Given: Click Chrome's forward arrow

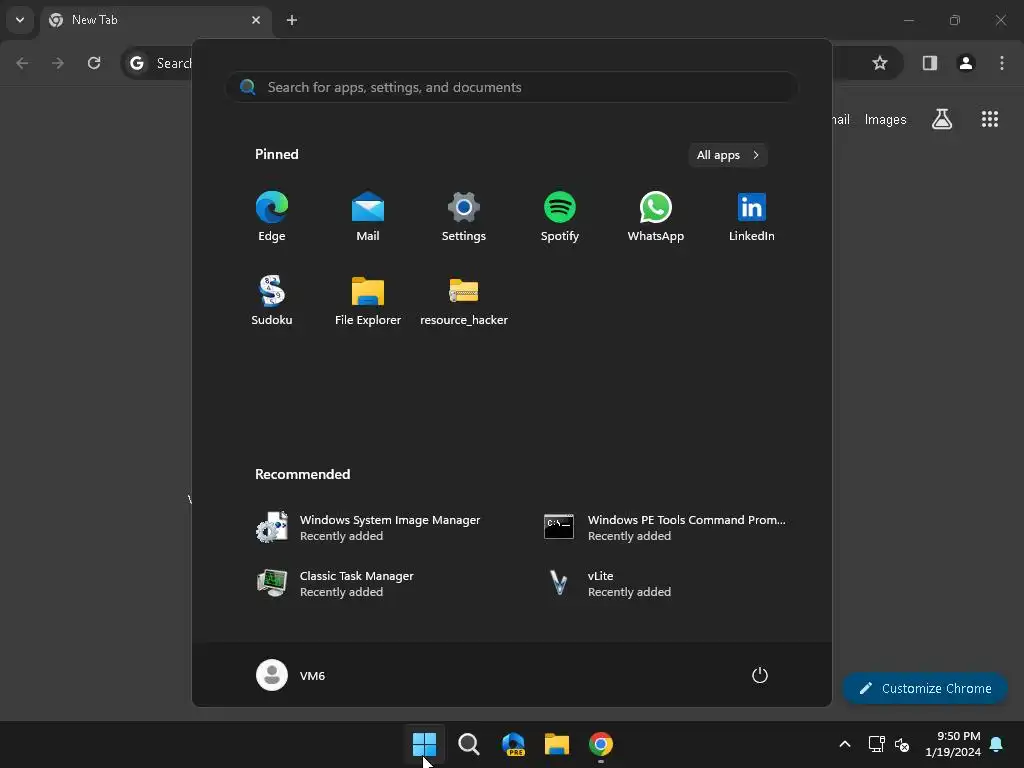Looking at the screenshot, I should click(58, 63).
